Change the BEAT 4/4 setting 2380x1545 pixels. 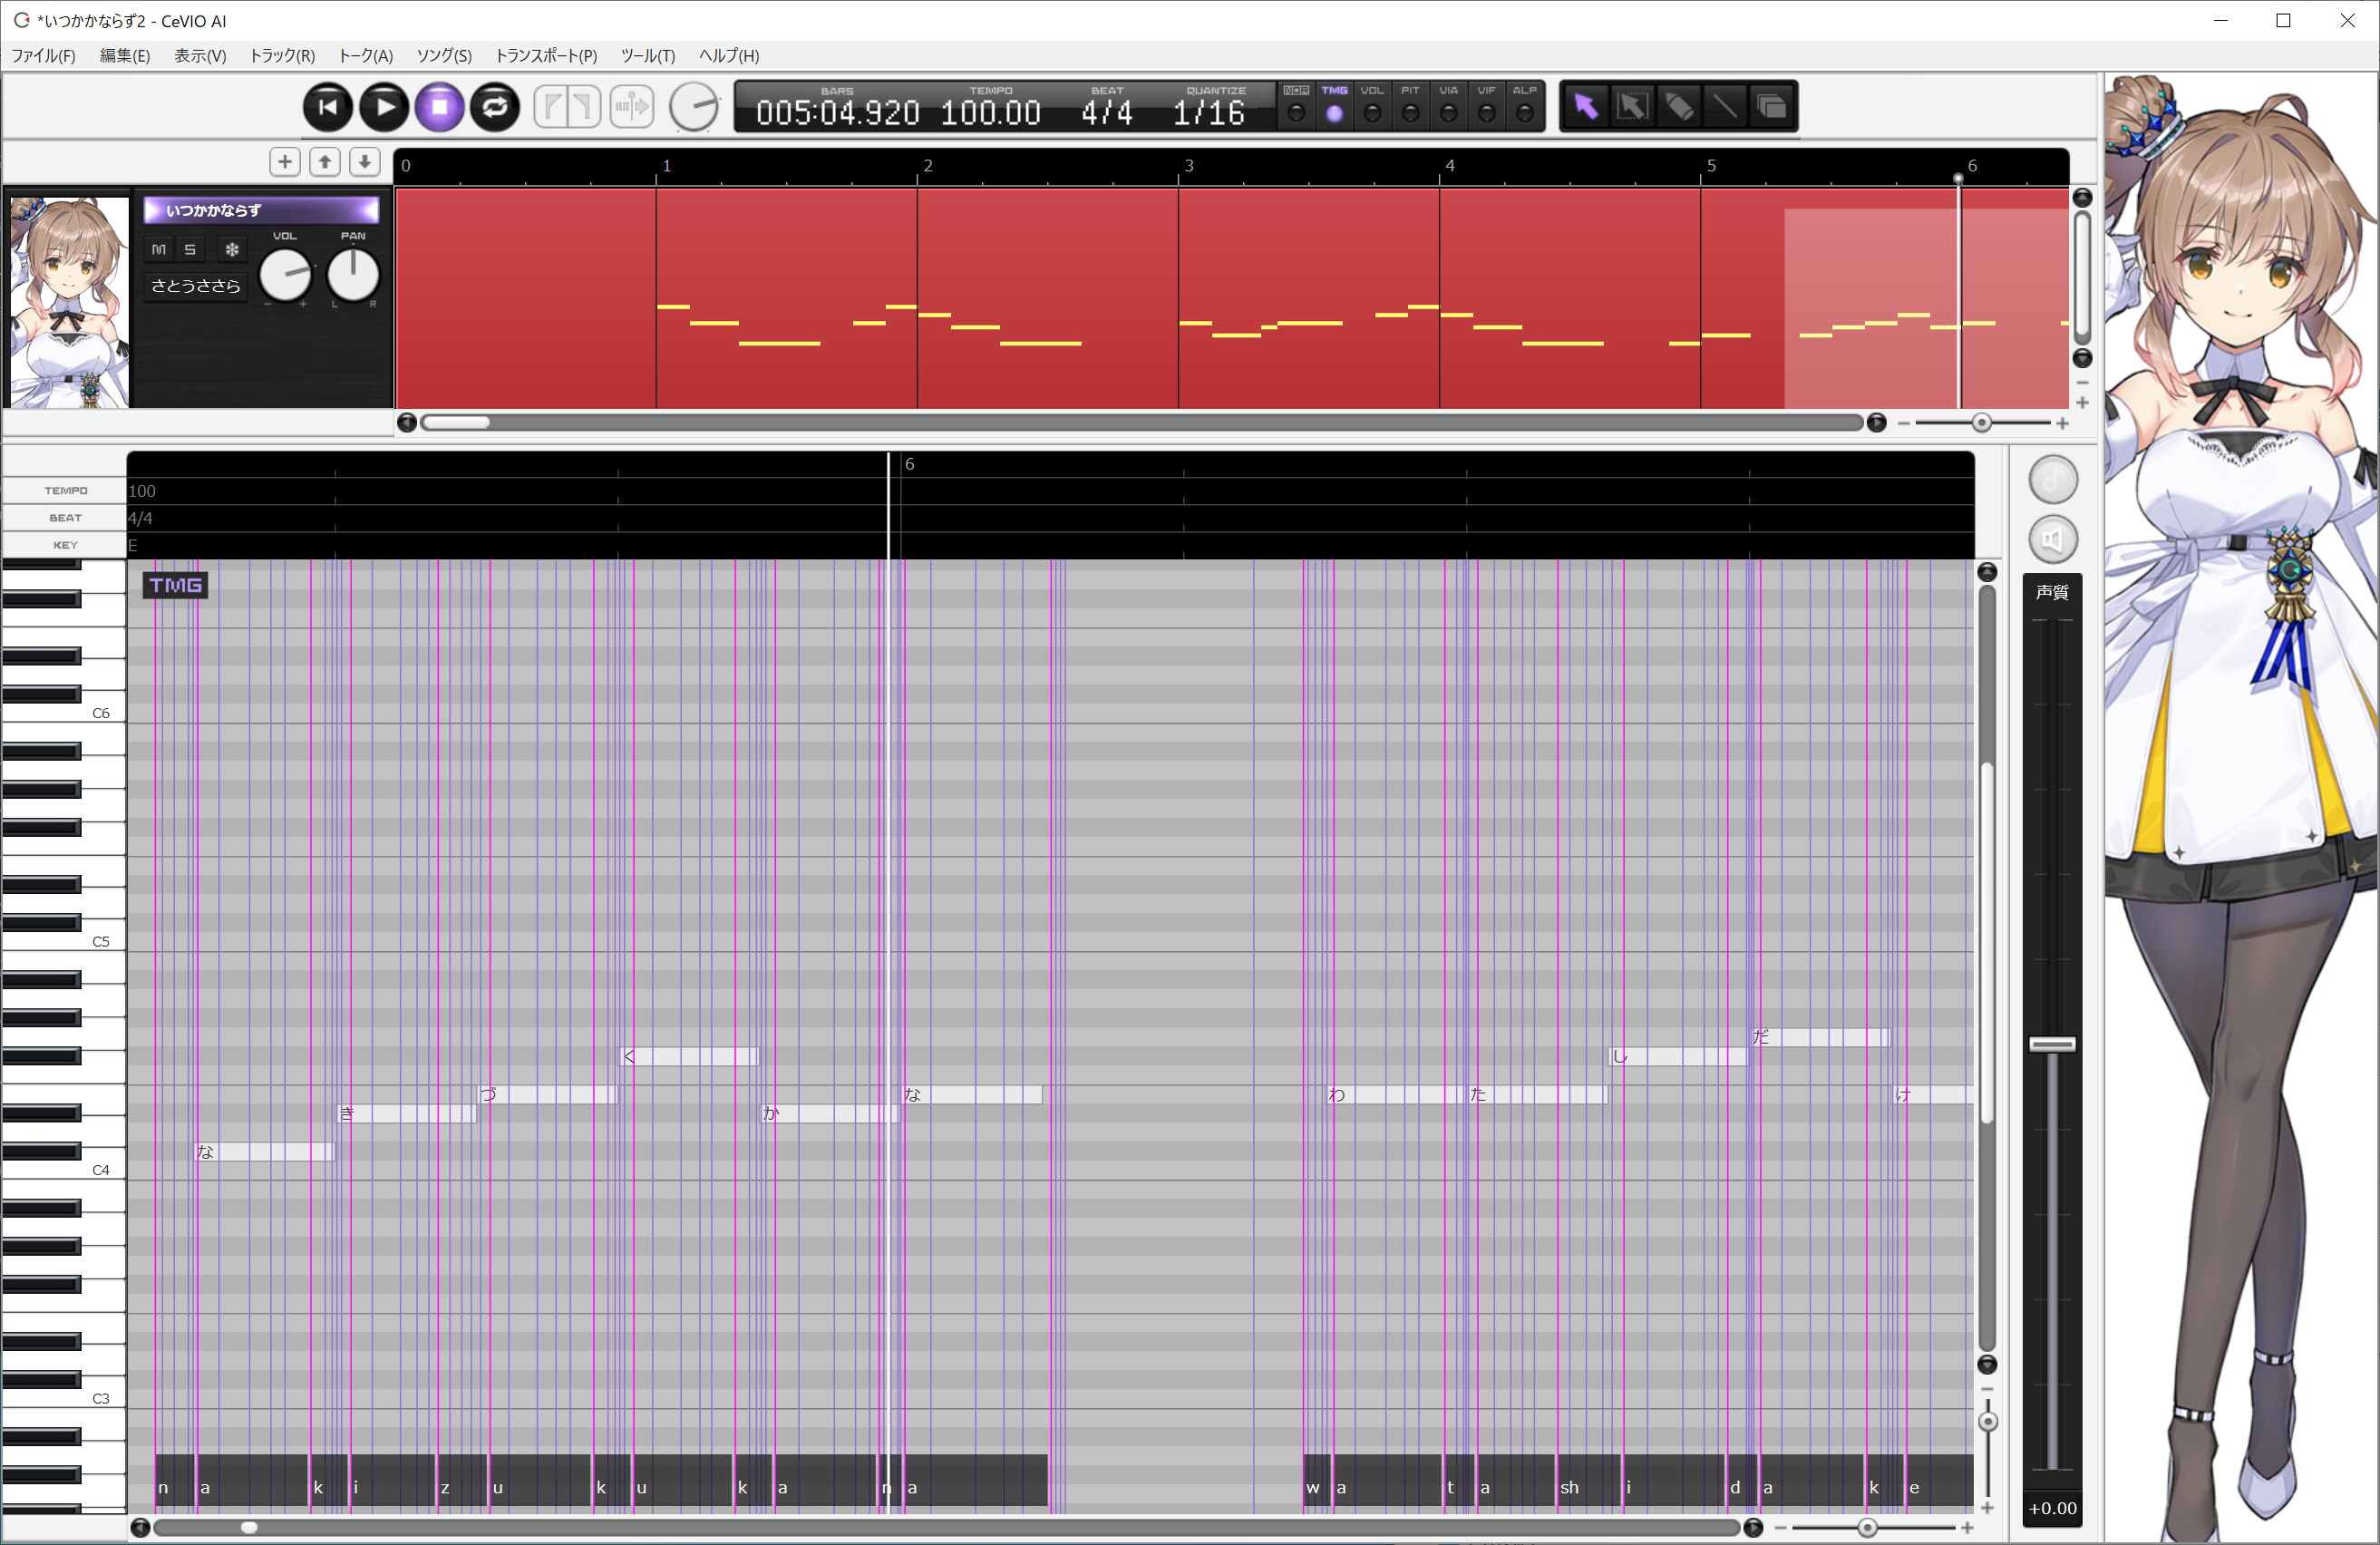[x=1106, y=112]
